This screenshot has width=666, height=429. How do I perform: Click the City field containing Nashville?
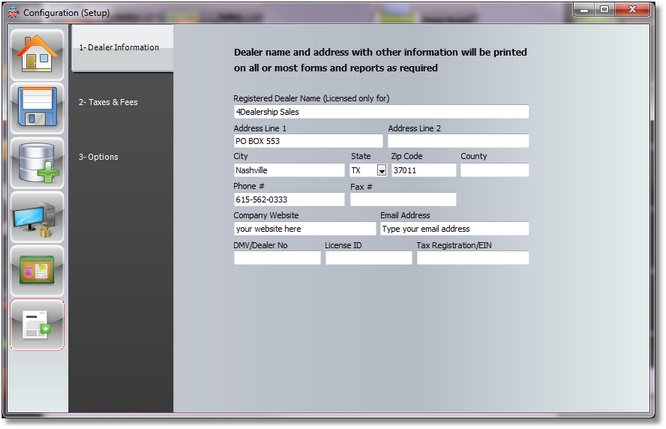click(289, 171)
